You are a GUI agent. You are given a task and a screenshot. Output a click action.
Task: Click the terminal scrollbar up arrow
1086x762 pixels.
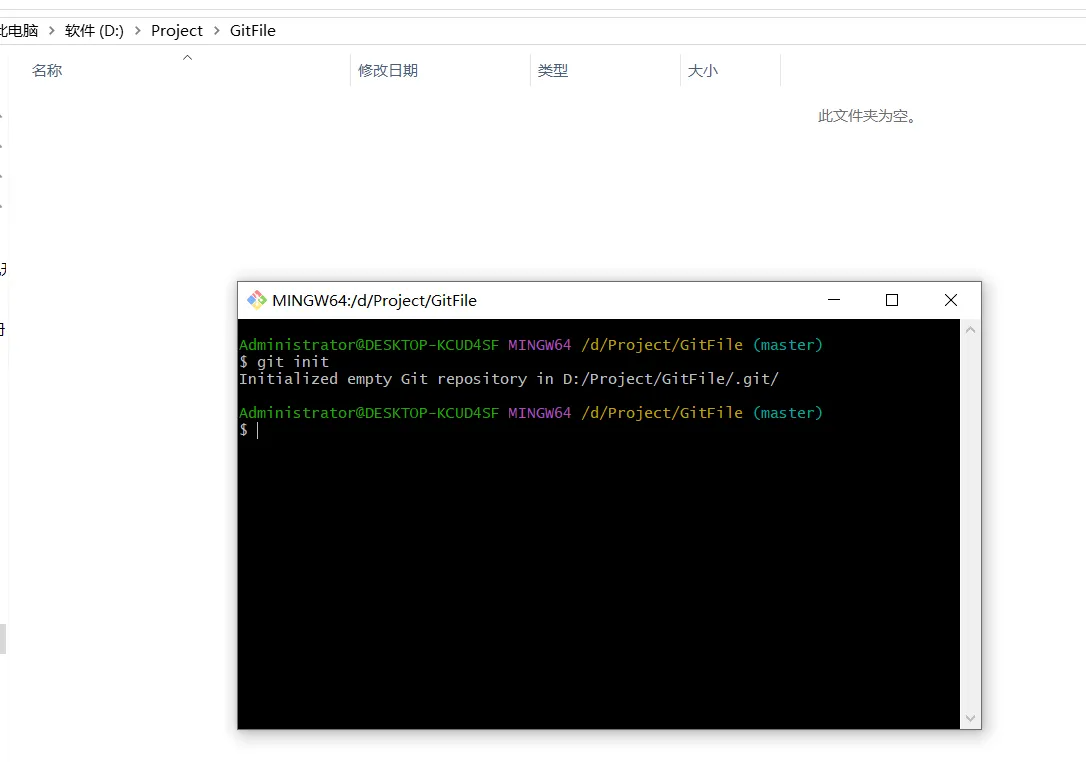[x=970, y=330]
